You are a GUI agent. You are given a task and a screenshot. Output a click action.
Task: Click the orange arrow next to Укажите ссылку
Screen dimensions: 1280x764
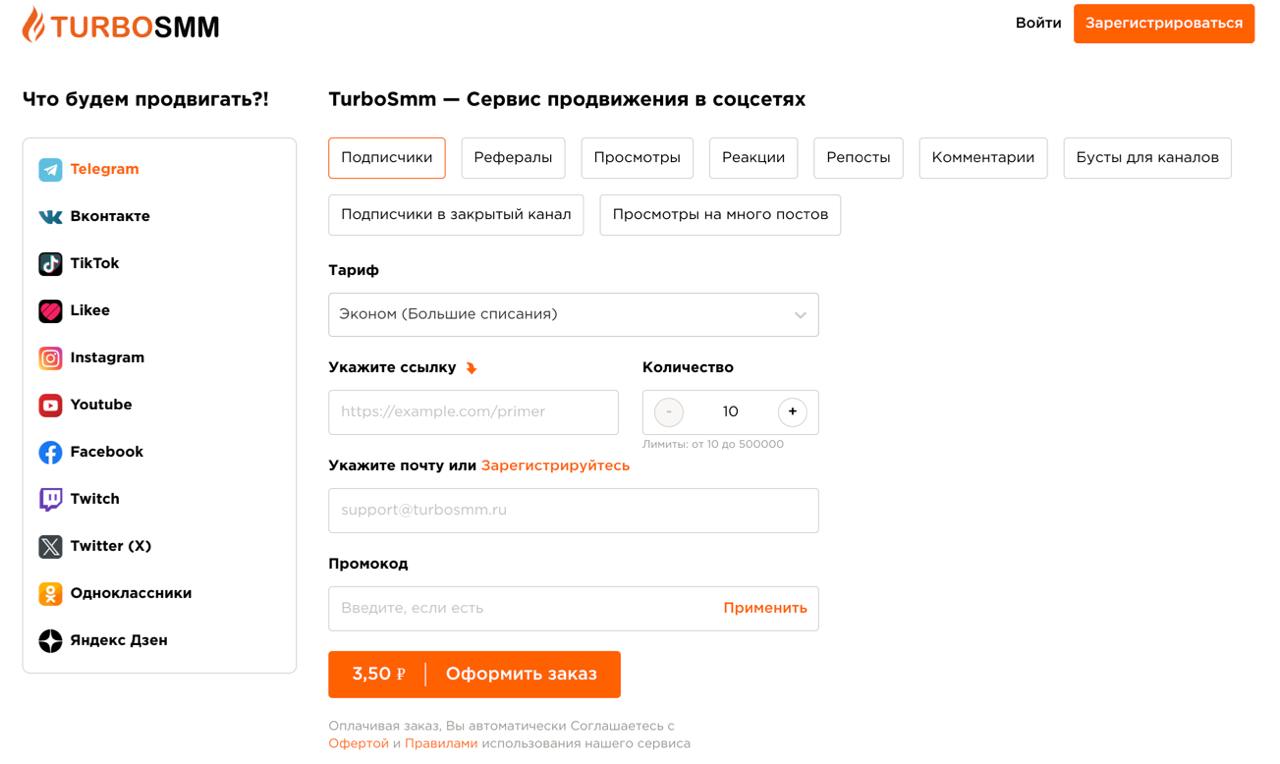click(471, 368)
